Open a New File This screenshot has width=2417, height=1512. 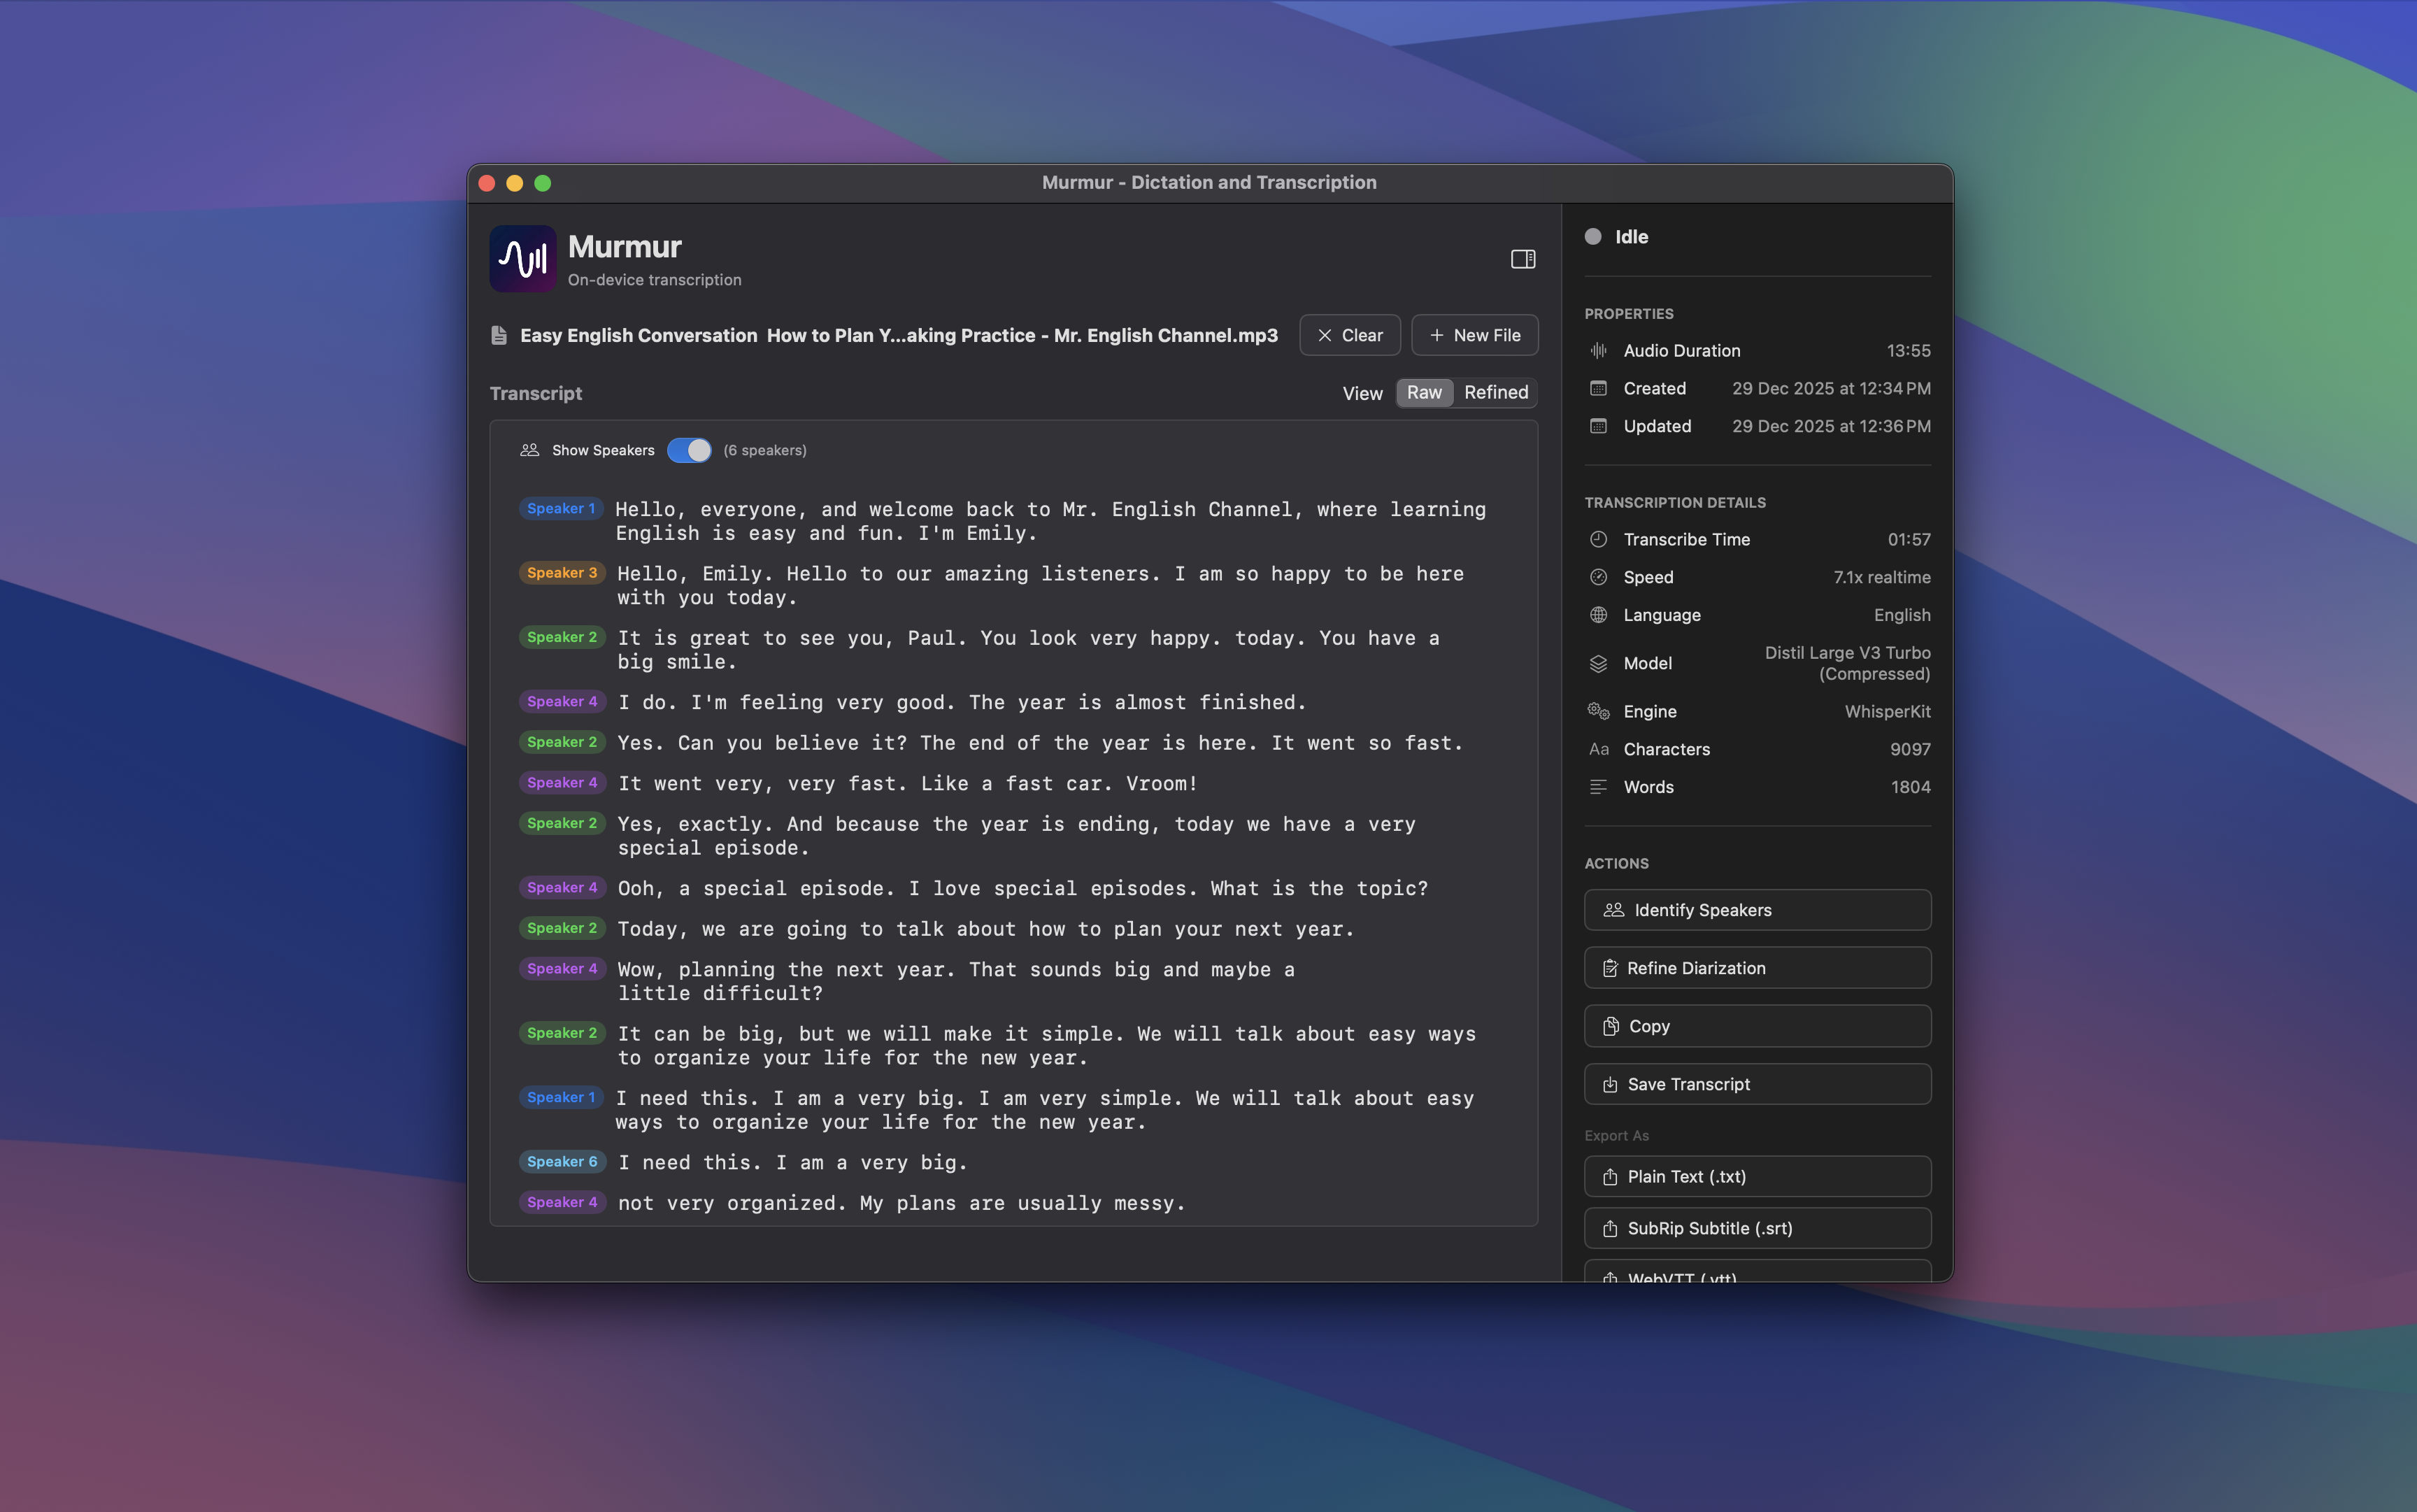coord(1474,335)
